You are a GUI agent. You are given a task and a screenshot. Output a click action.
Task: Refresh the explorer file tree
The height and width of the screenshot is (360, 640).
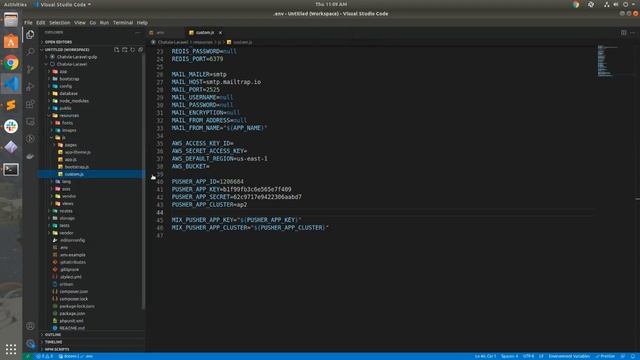click(x=133, y=50)
